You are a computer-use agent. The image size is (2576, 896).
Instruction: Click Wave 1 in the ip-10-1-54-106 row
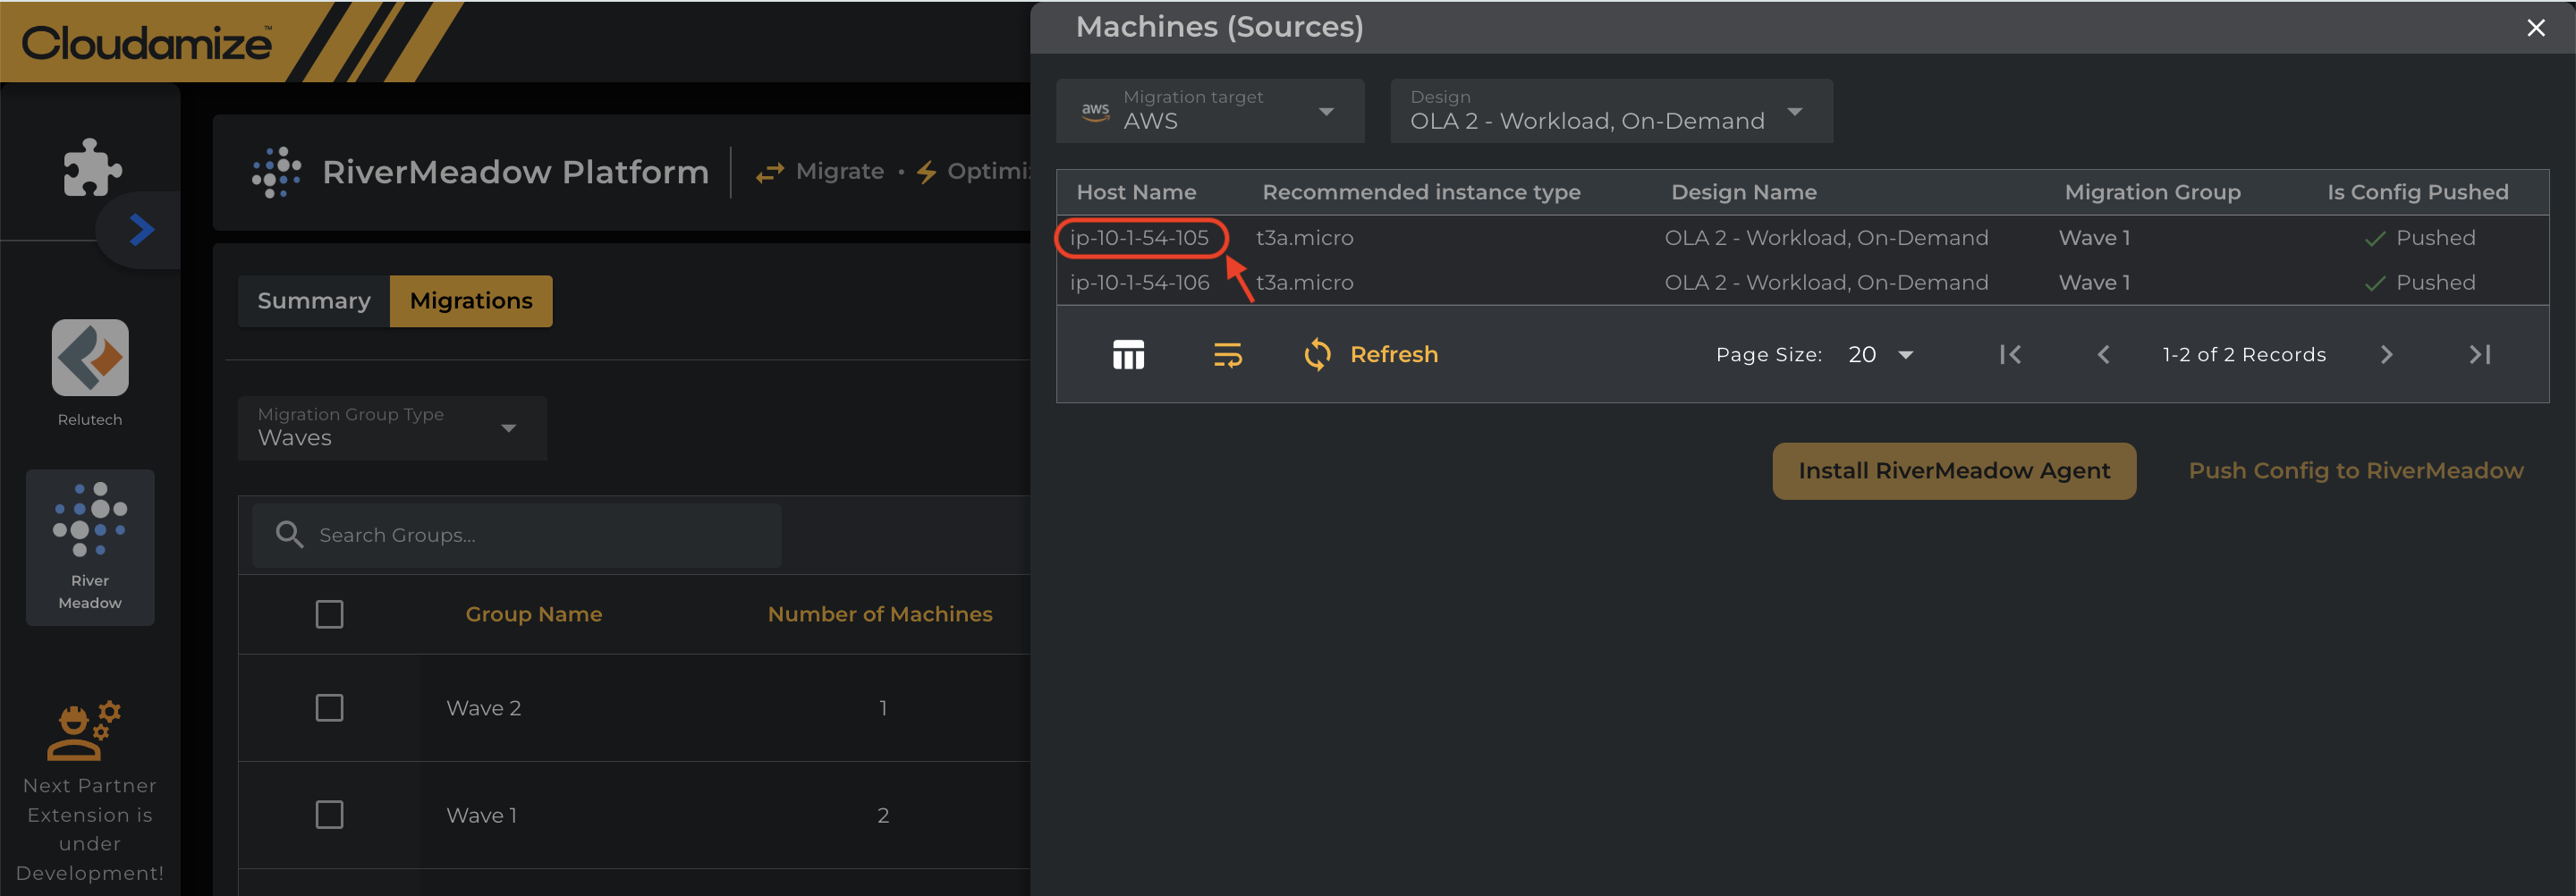click(2094, 283)
